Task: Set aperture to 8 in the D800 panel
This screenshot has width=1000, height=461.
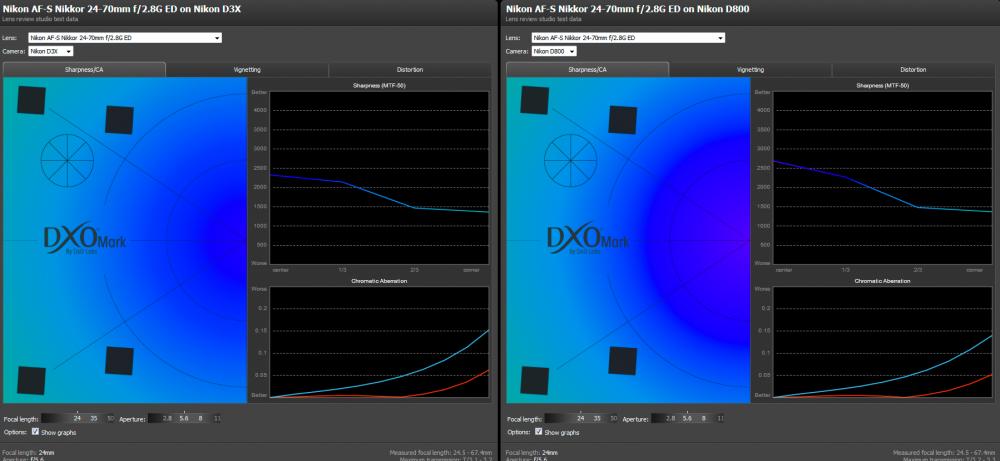Action: [x=703, y=419]
